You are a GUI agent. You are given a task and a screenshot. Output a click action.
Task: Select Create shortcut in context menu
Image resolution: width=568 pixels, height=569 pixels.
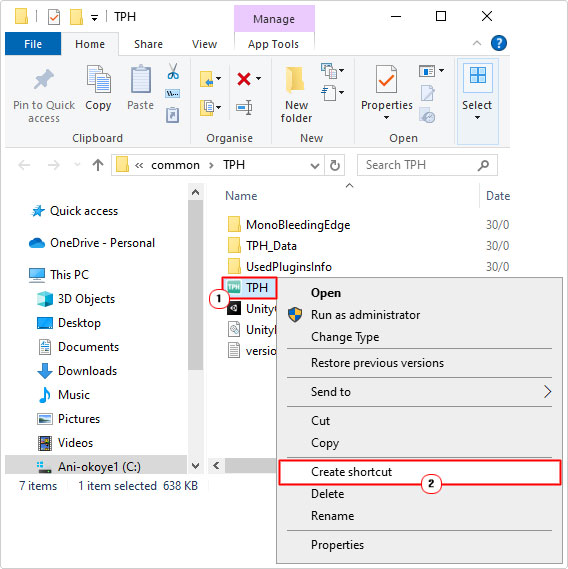pyautogui.click(x=420, y=472)
